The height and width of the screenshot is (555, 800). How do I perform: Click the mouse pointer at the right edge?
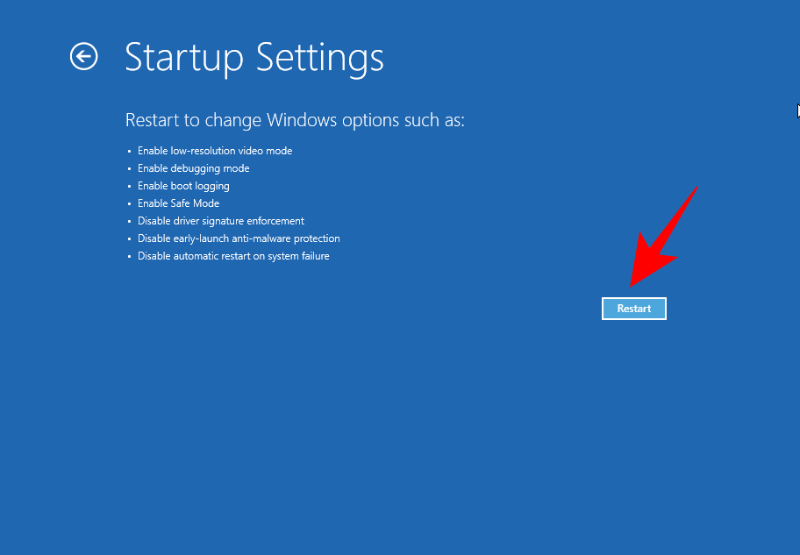coord(797,110)
